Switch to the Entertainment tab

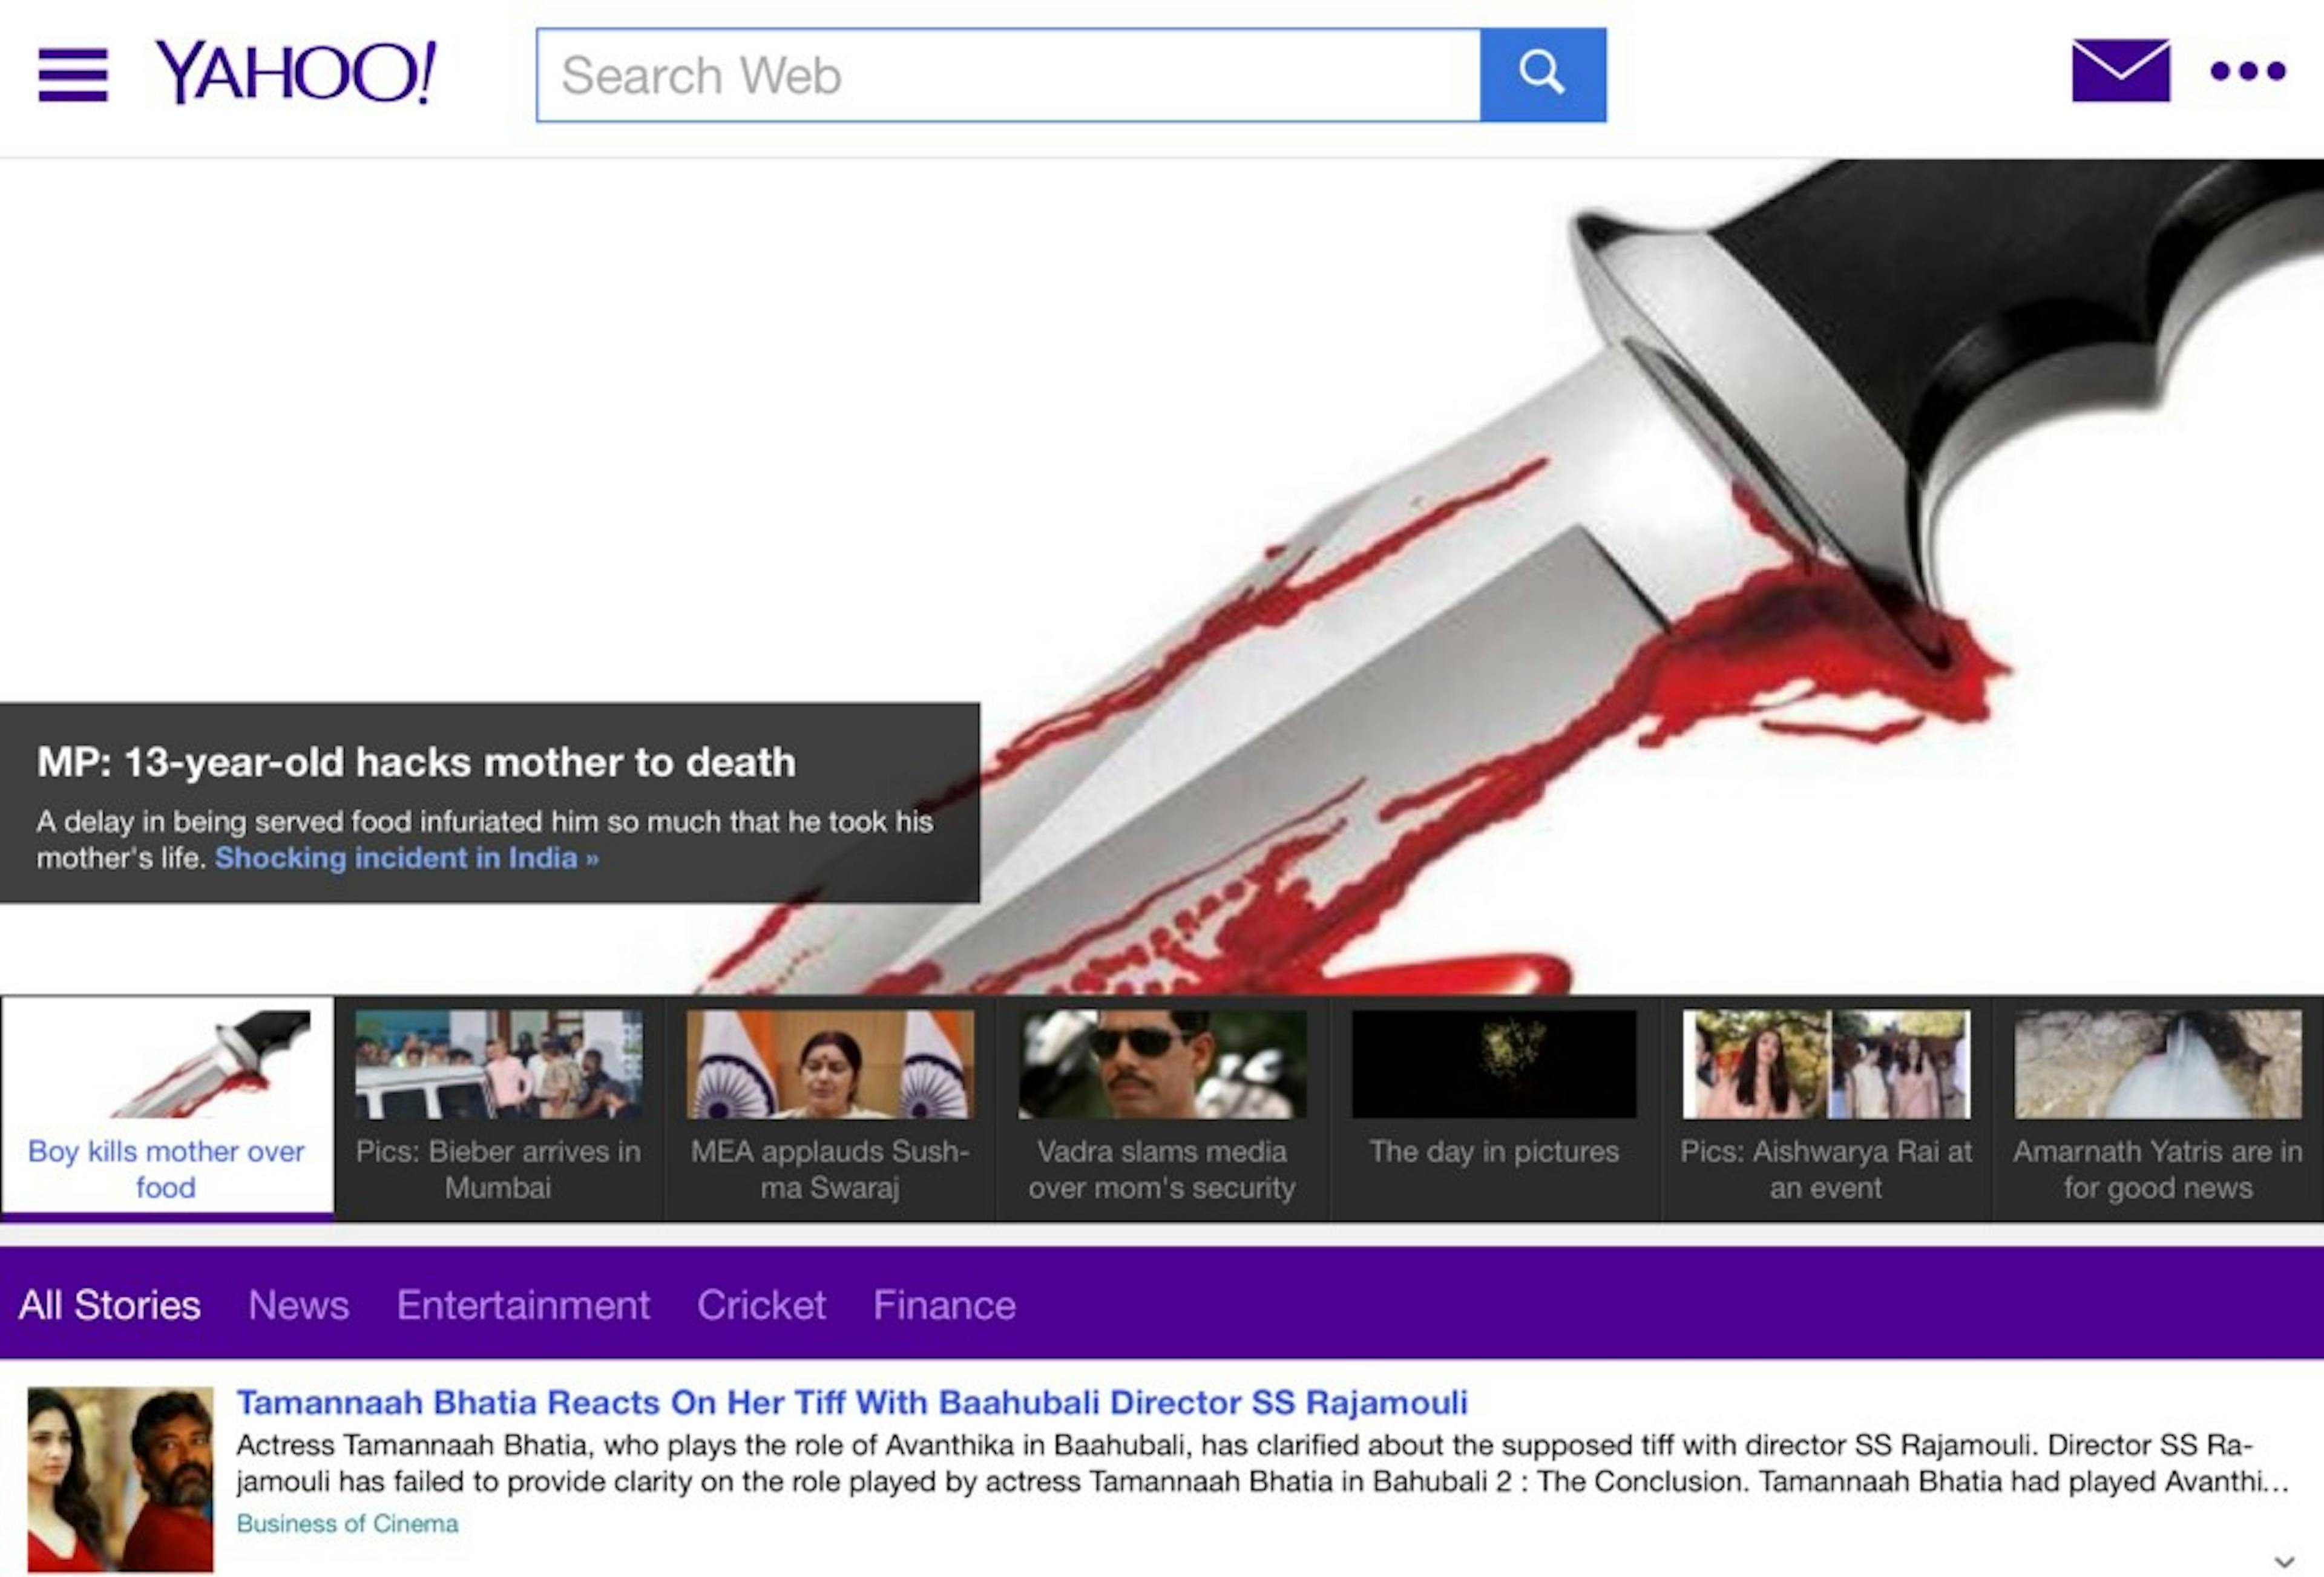pyautogui.click(x=523, y=1305)
